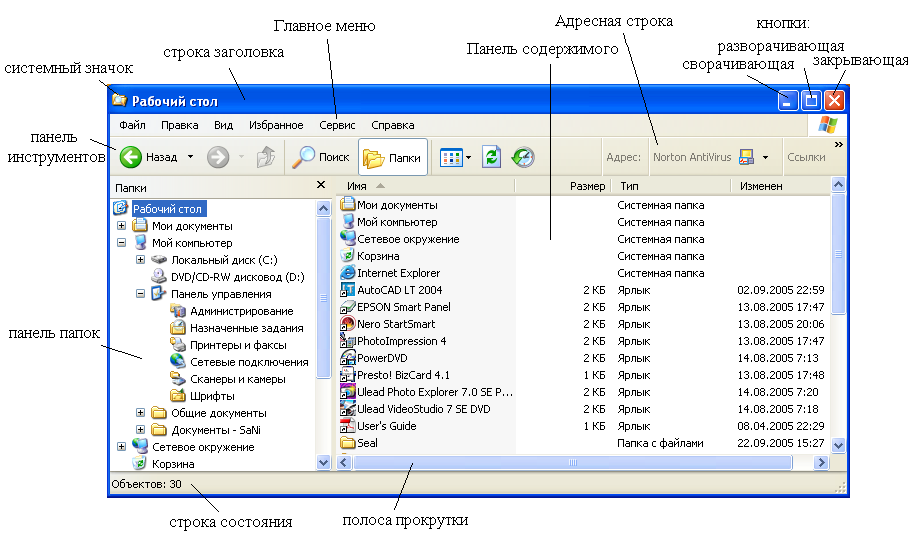The height and width of the screenshot is (533, 908).
Task: Toggle the Папки folders toolbar button
Action: point(393,157)
